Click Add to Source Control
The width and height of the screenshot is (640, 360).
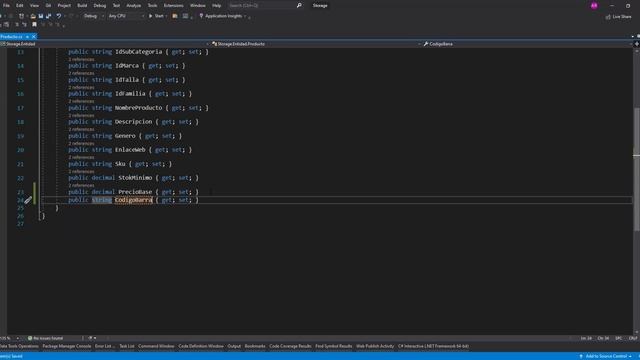click(606, 356)
